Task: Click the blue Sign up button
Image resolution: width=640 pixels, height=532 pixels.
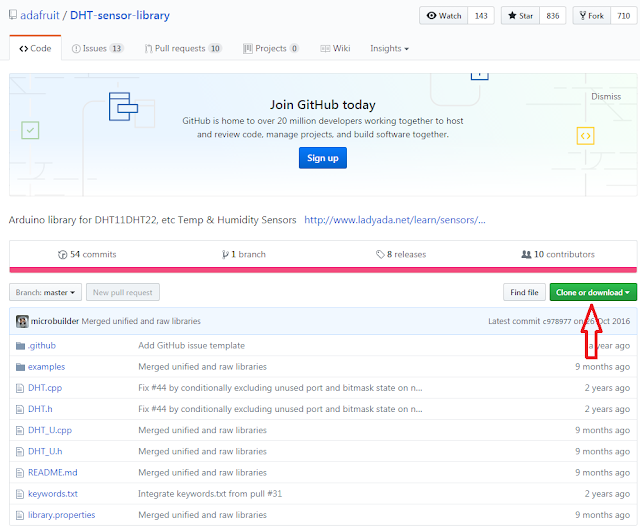Action: tap(322, 158)
